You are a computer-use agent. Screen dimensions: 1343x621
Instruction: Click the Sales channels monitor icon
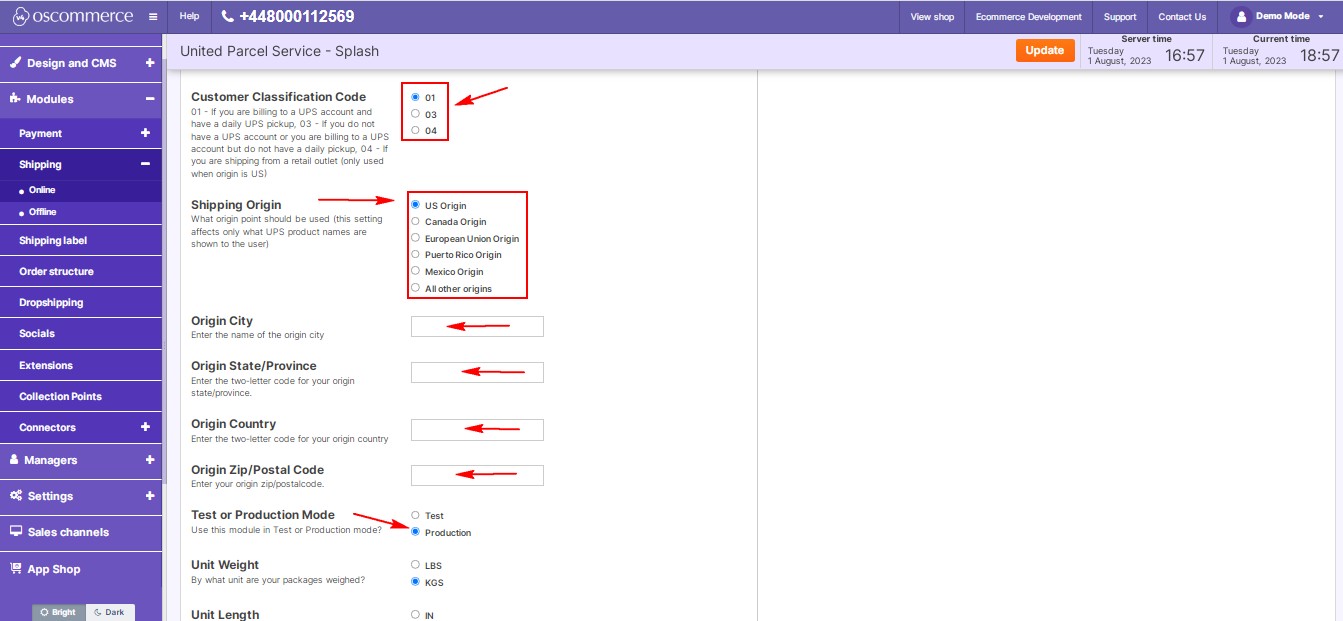(16, 532)
